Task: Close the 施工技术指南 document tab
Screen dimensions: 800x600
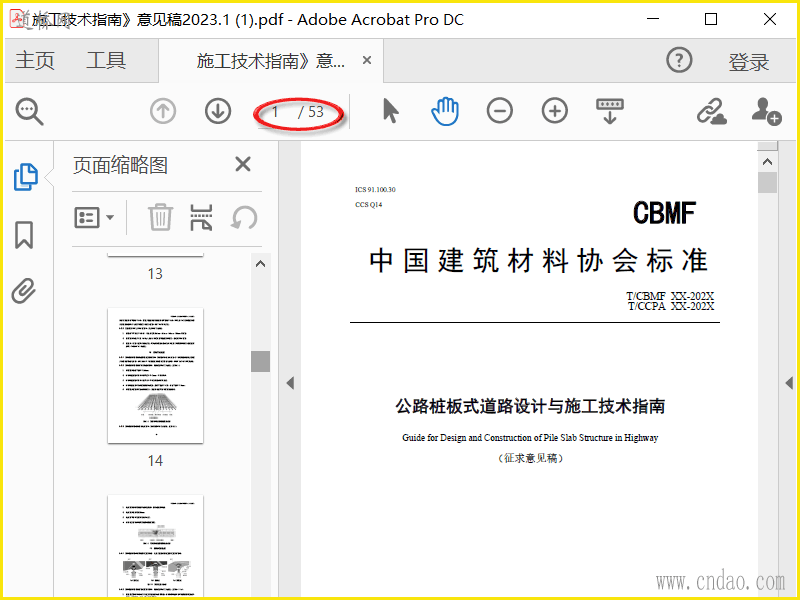Action: [x=366, y=60]
